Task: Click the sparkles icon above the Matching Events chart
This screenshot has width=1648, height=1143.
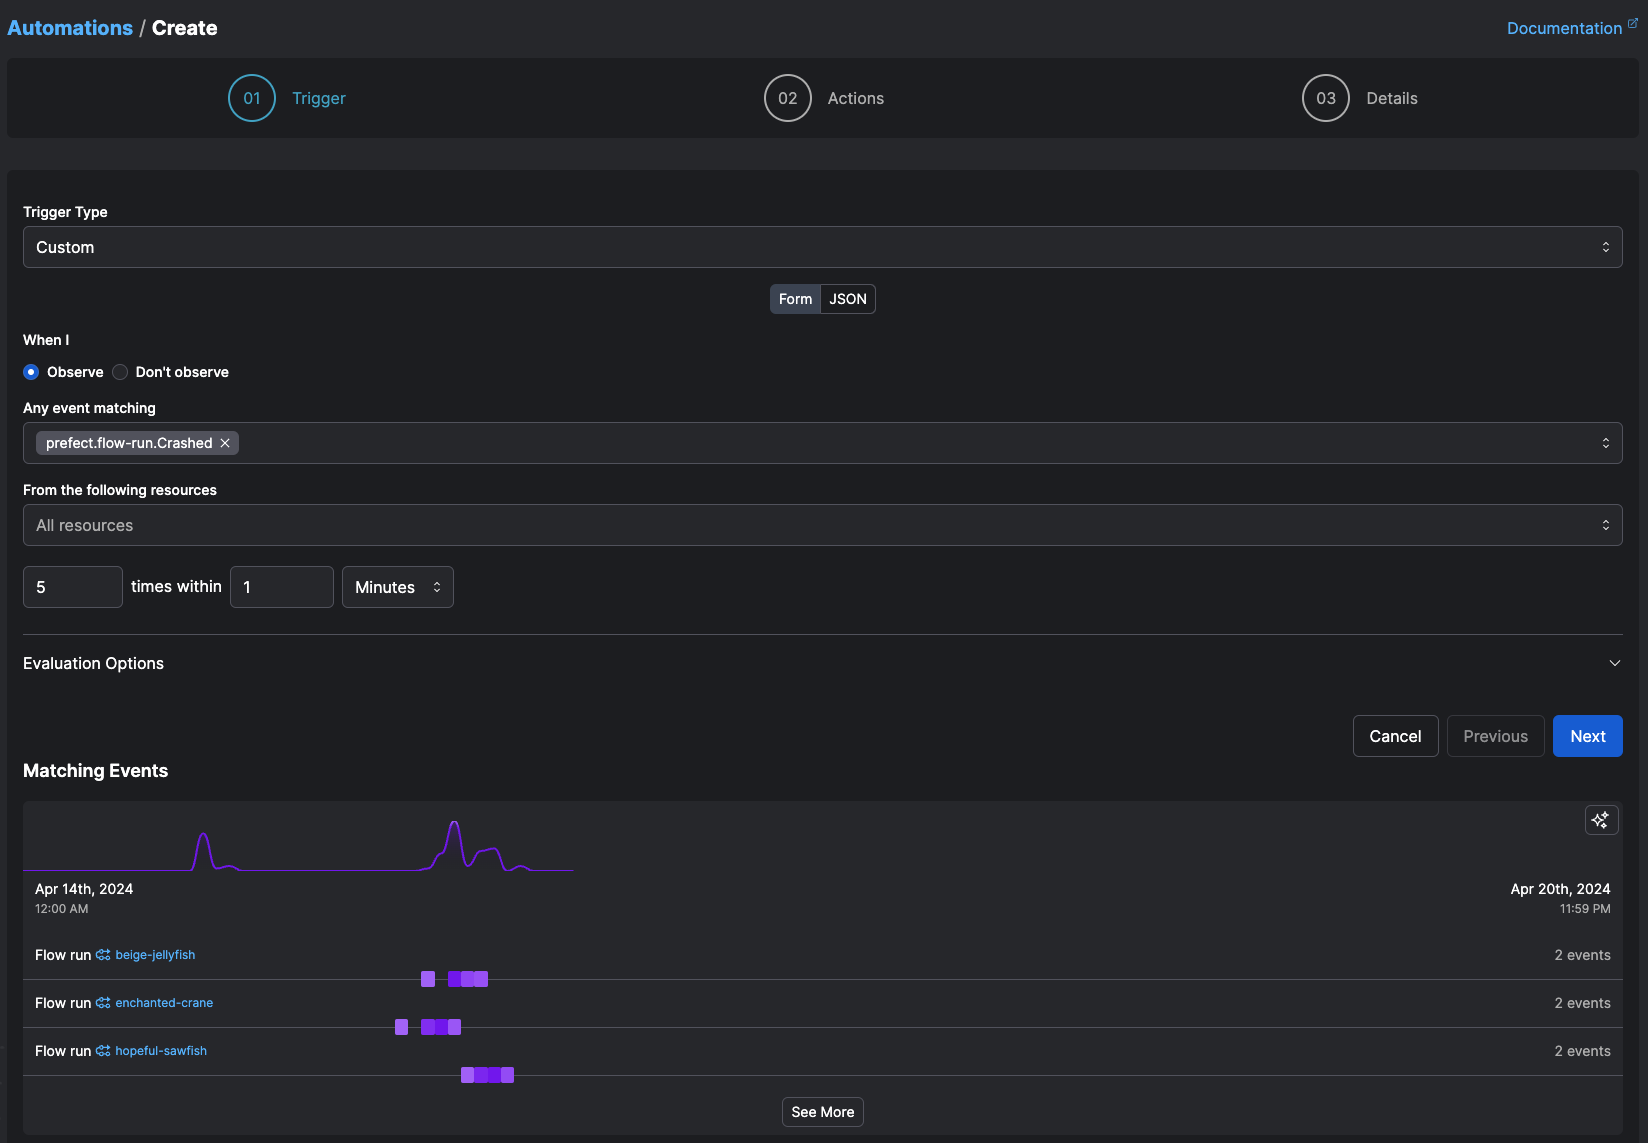Action: click(1601, 820)
